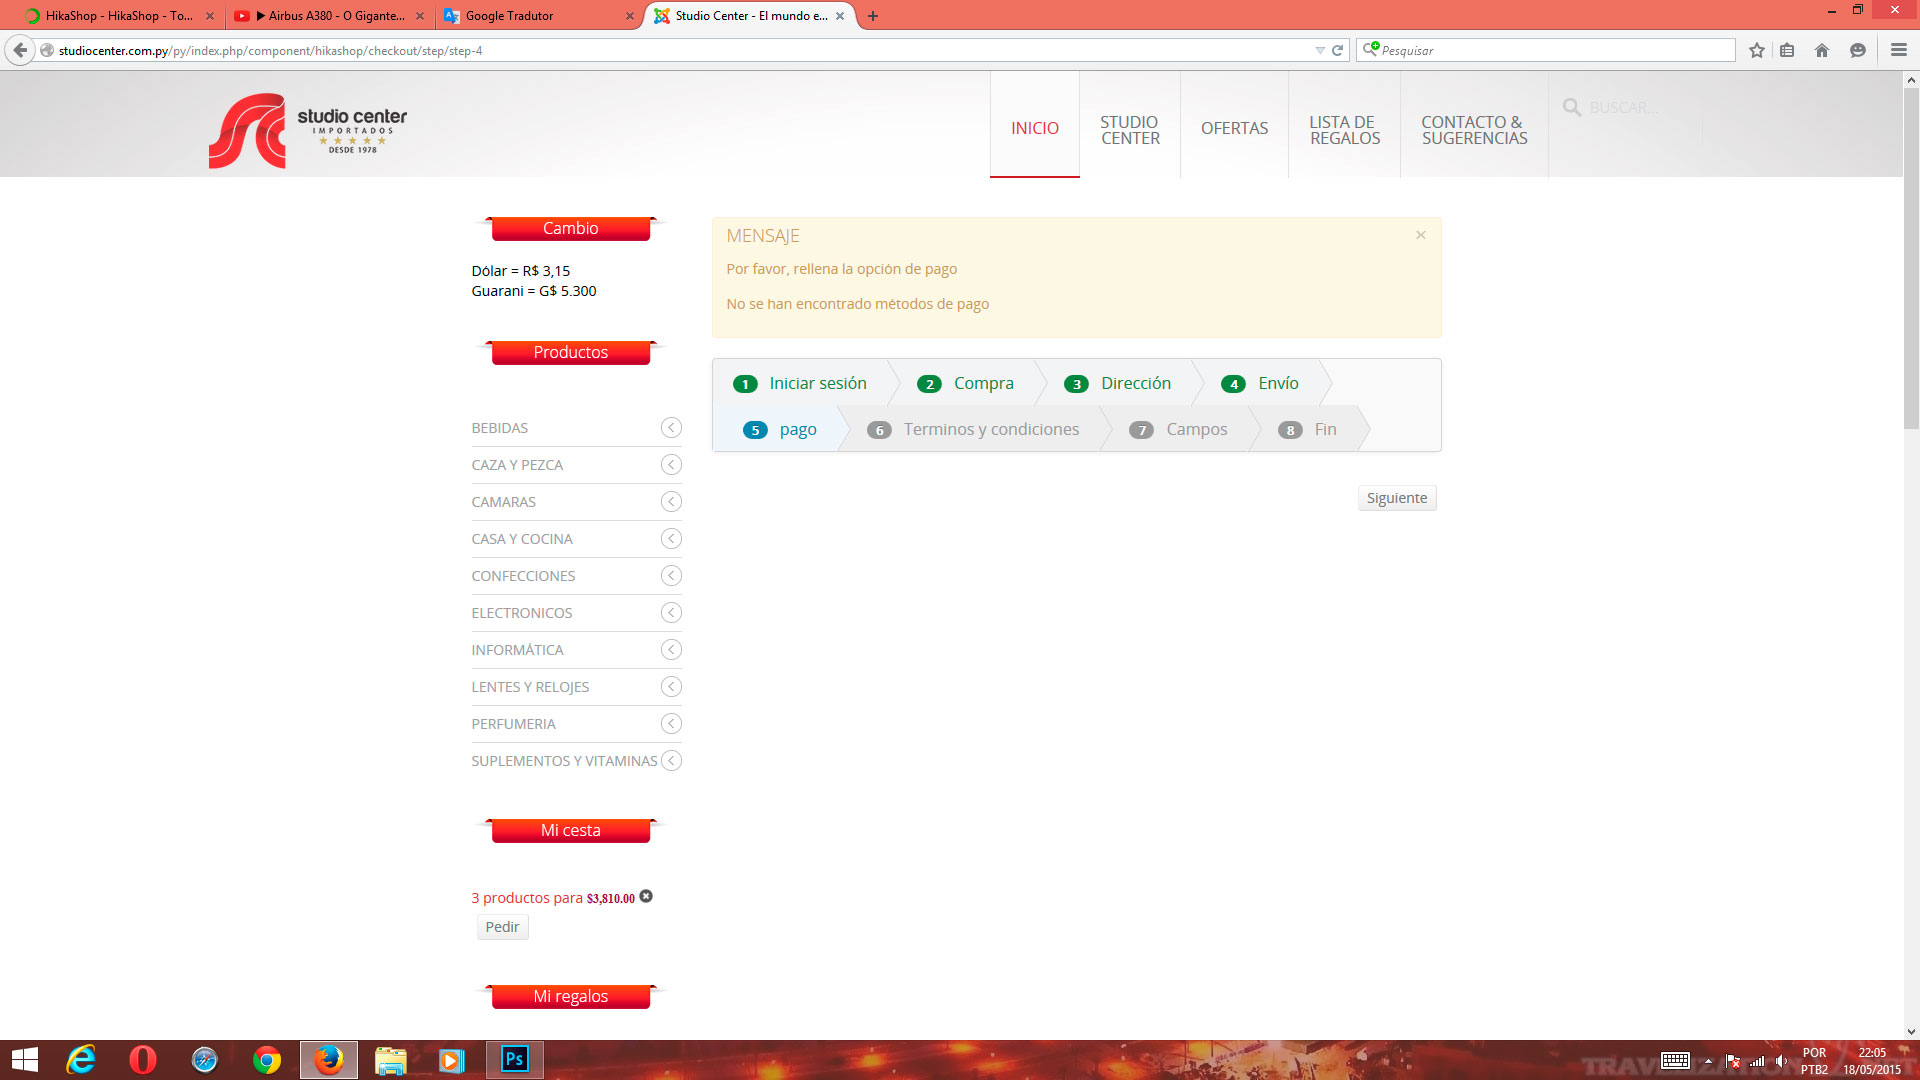Expand the PERFUMERIA category arrow
This screenshot has height=1080, width=1920.
pyautogui.click(x=671, y=724)
